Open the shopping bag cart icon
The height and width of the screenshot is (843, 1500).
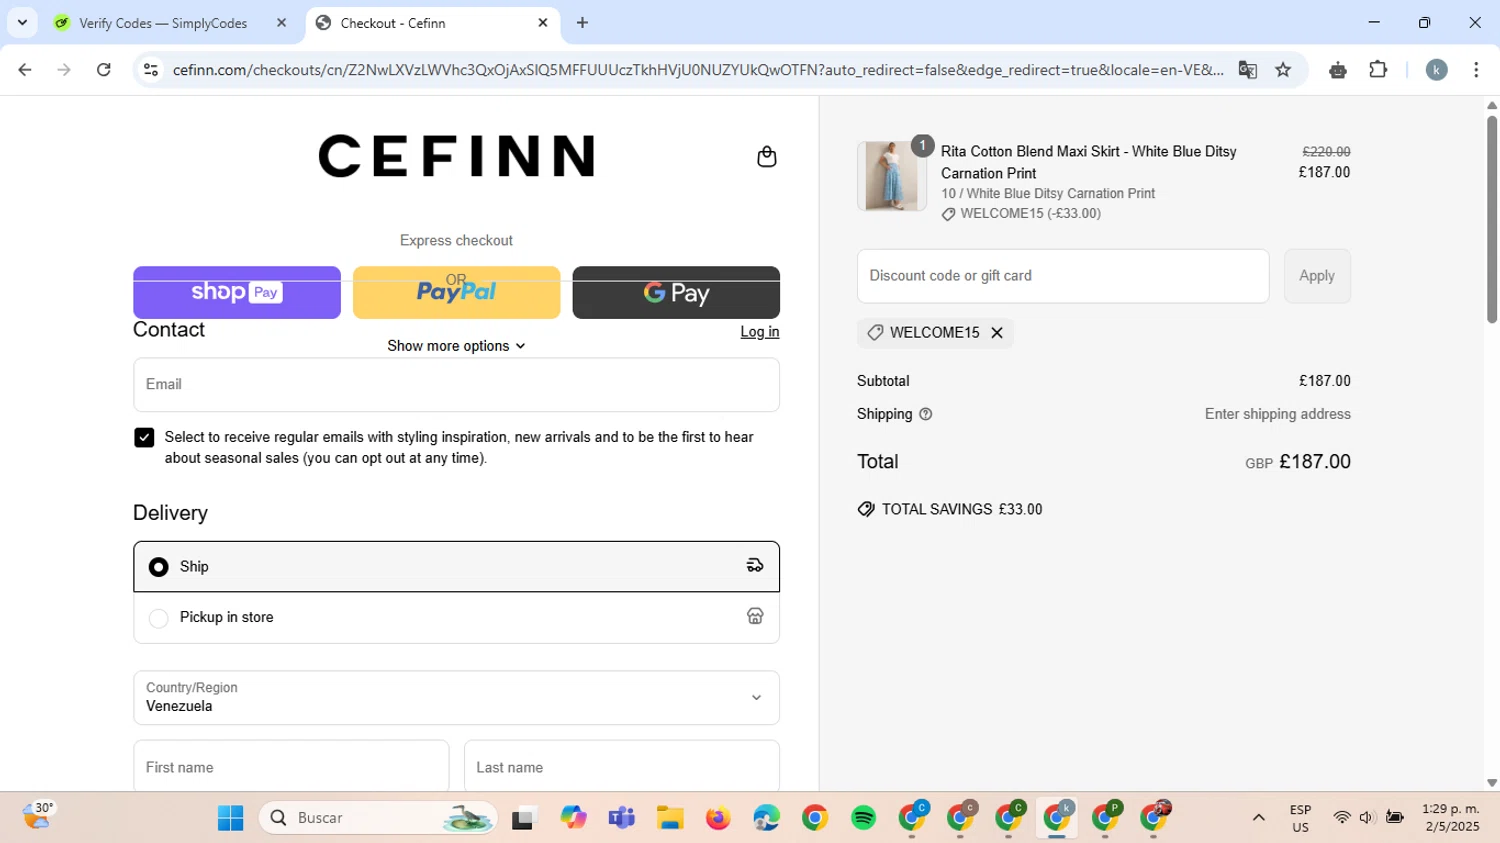pos(767,157)
